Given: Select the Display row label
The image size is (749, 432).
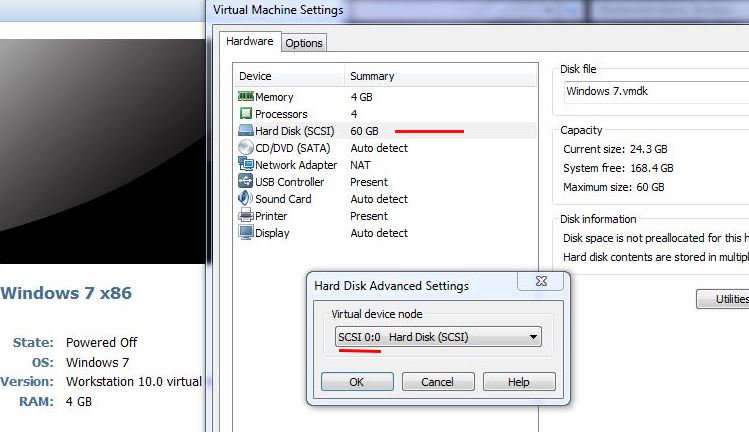Looking at the screenshot, I should point(272,233).
